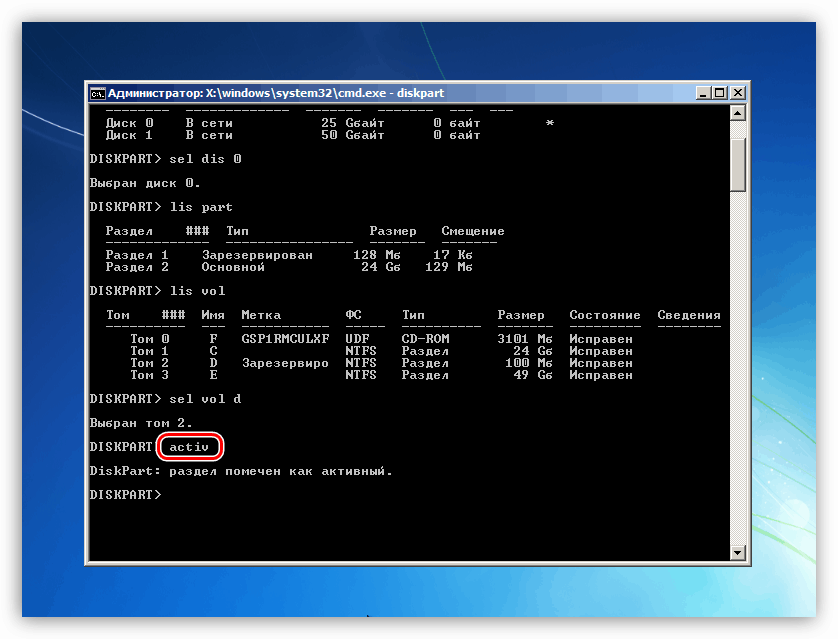The image size is (838, 639).
Task: Click 'Основной' in the Раздел 2 row
Action: [x=233, y=267]
